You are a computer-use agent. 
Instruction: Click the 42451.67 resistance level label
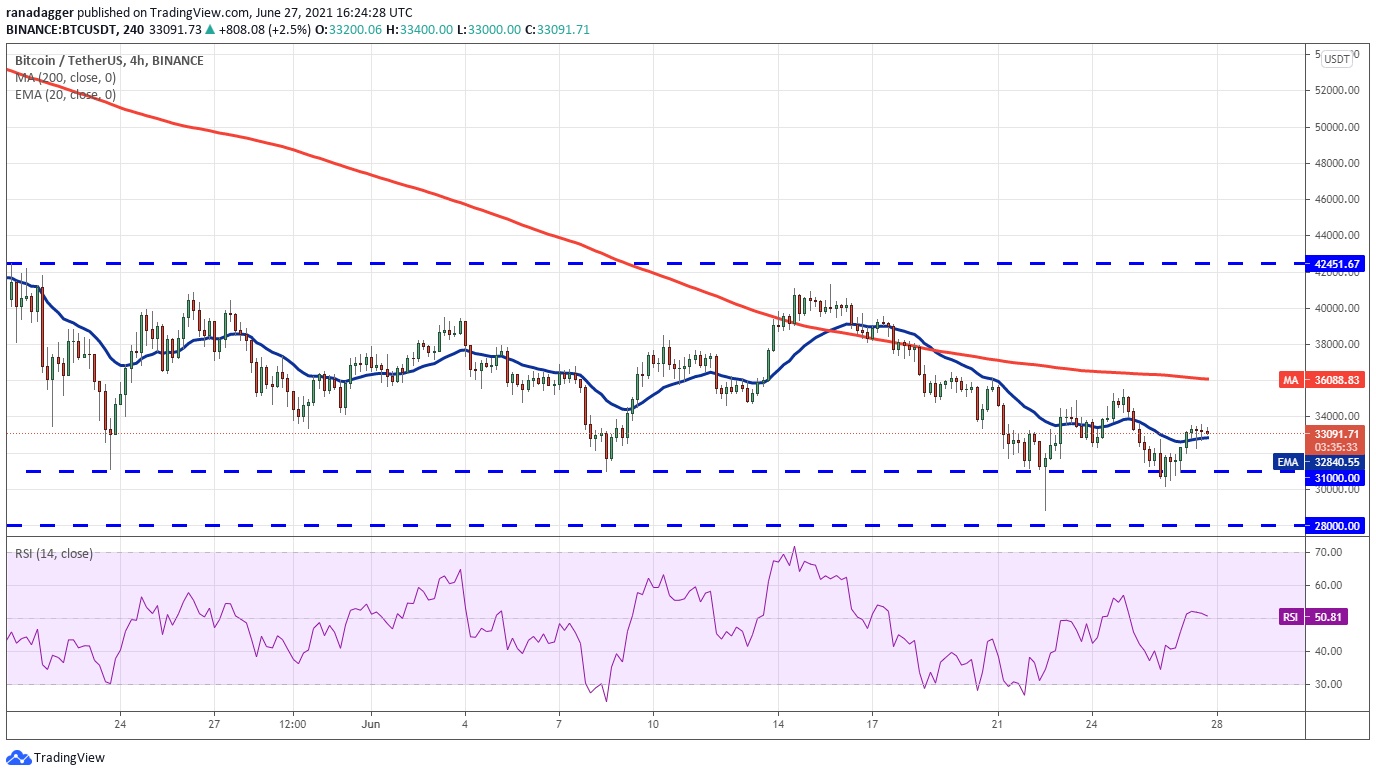[x=1336, y=264]
